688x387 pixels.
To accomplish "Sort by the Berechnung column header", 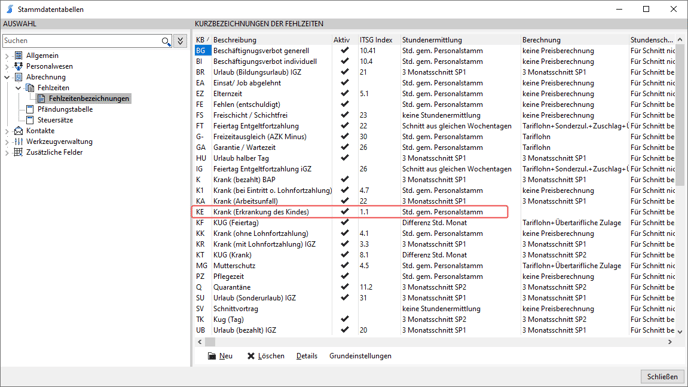I will pyautogui.click(x=574, y=40).
